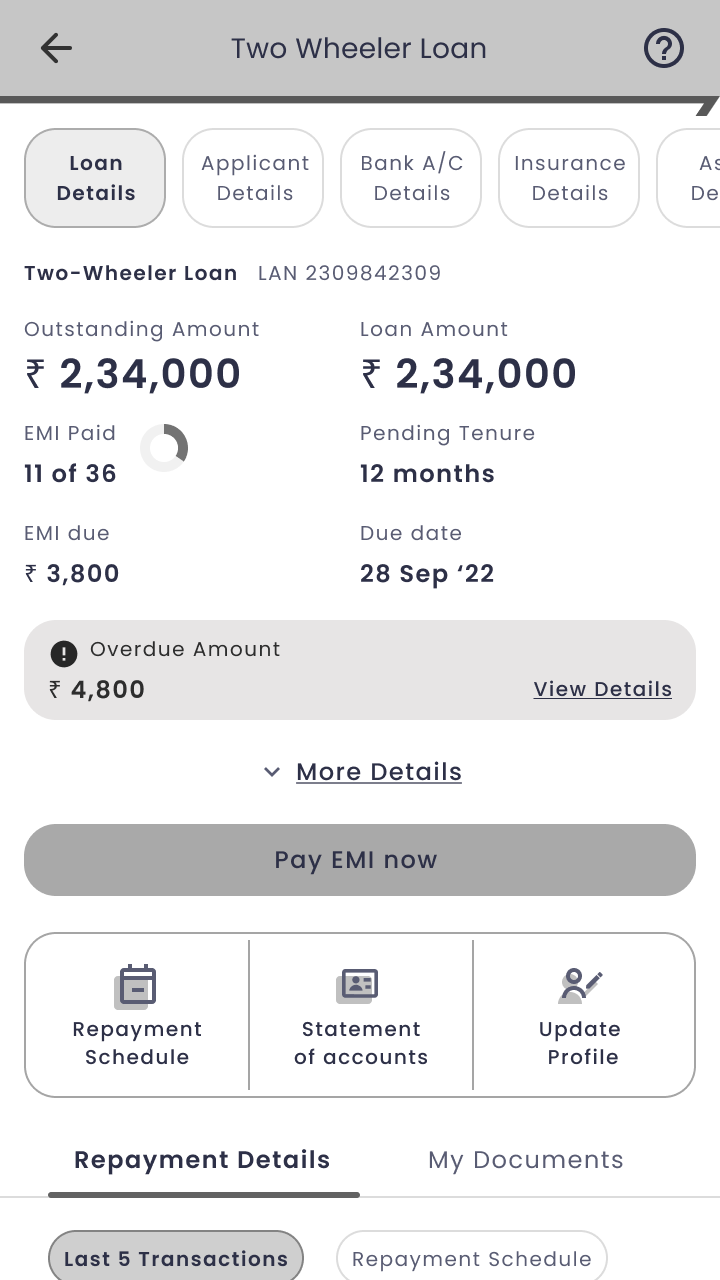Viewport: 720px width, 1280px height.
Task: Tap the back arrow icon
Action: [x=56, y=48]
